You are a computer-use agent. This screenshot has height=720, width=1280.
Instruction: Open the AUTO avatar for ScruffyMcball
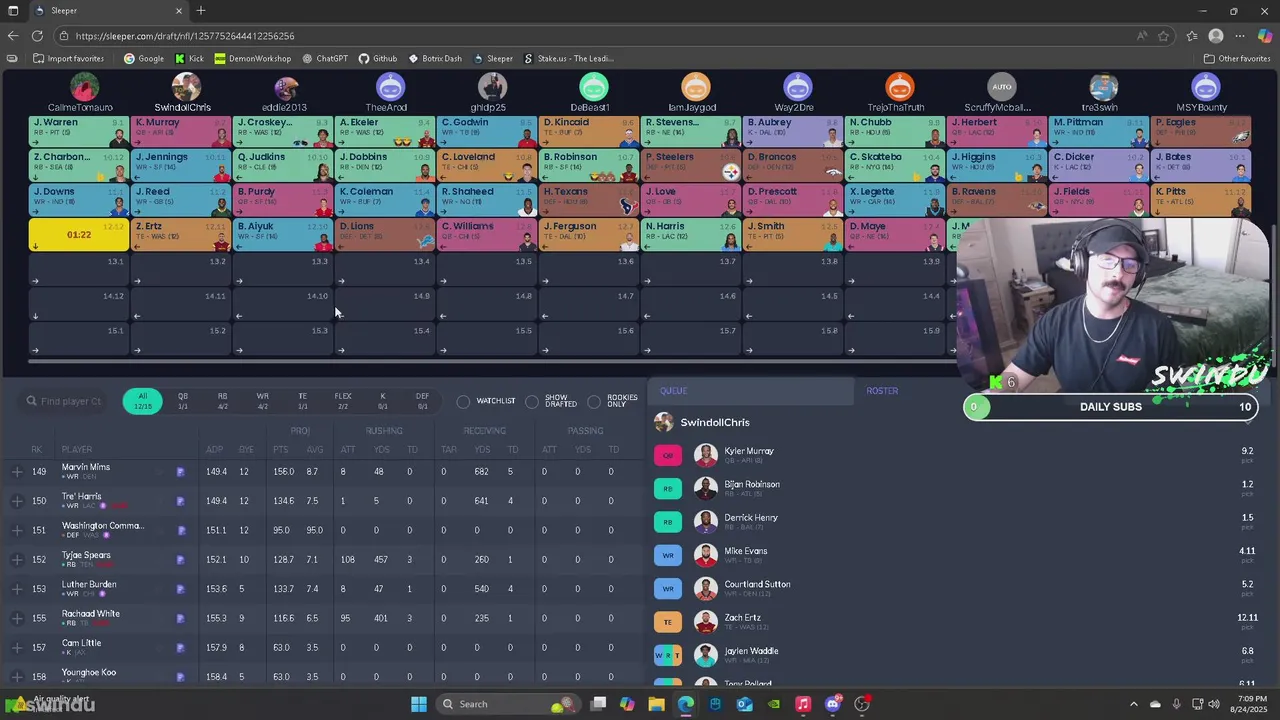[x=1001, y=87]
